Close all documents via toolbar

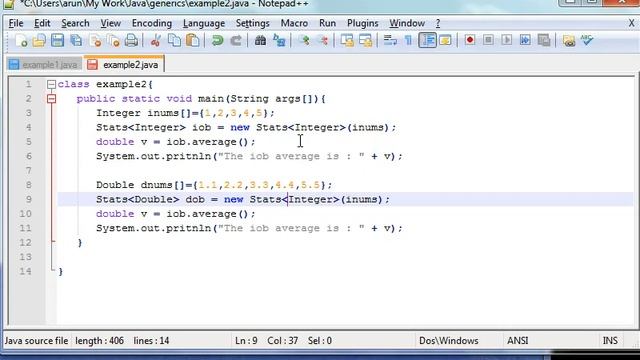click(113, 40)
